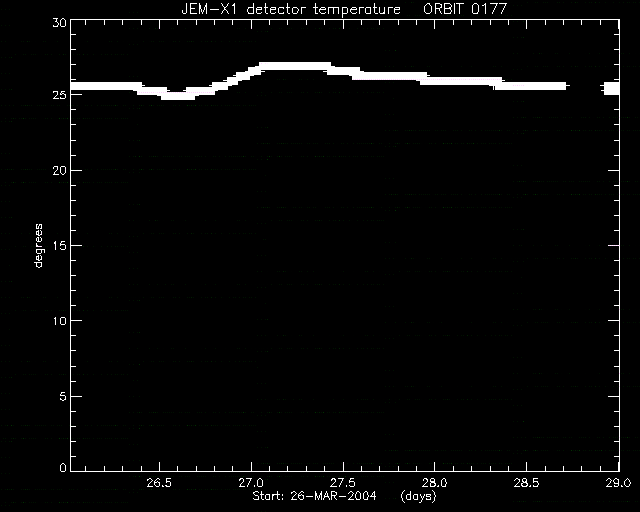The height and width of the screenshot is (512, 640).
Task: Click the x-axis tick label 27.0
Action: pyautogui.click(x=251, y=483)
